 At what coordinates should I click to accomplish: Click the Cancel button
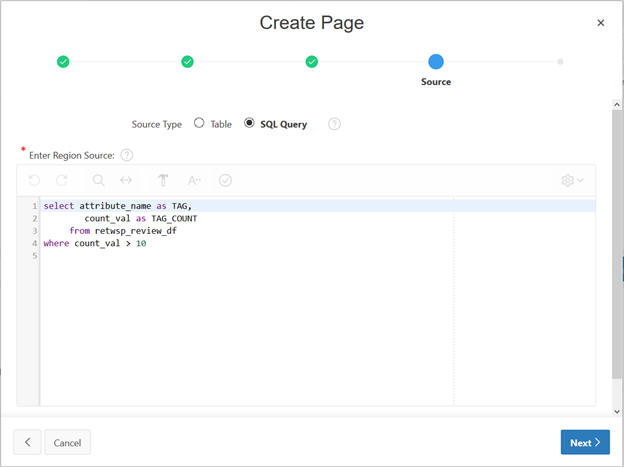pos(67,442)
